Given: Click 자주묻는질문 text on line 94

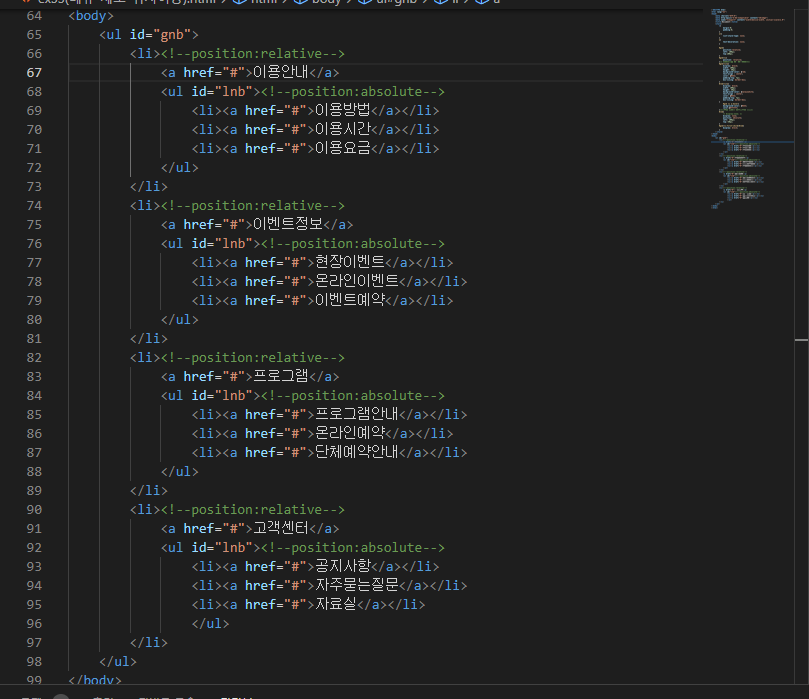Looking at the screenshot, I should (x=357, y=586).
